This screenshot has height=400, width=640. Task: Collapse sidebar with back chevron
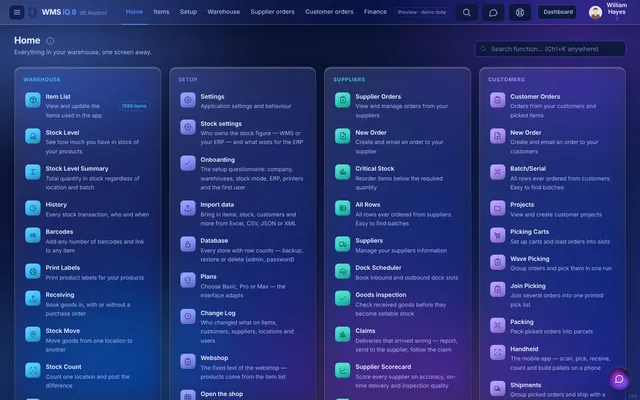[33, 12]
